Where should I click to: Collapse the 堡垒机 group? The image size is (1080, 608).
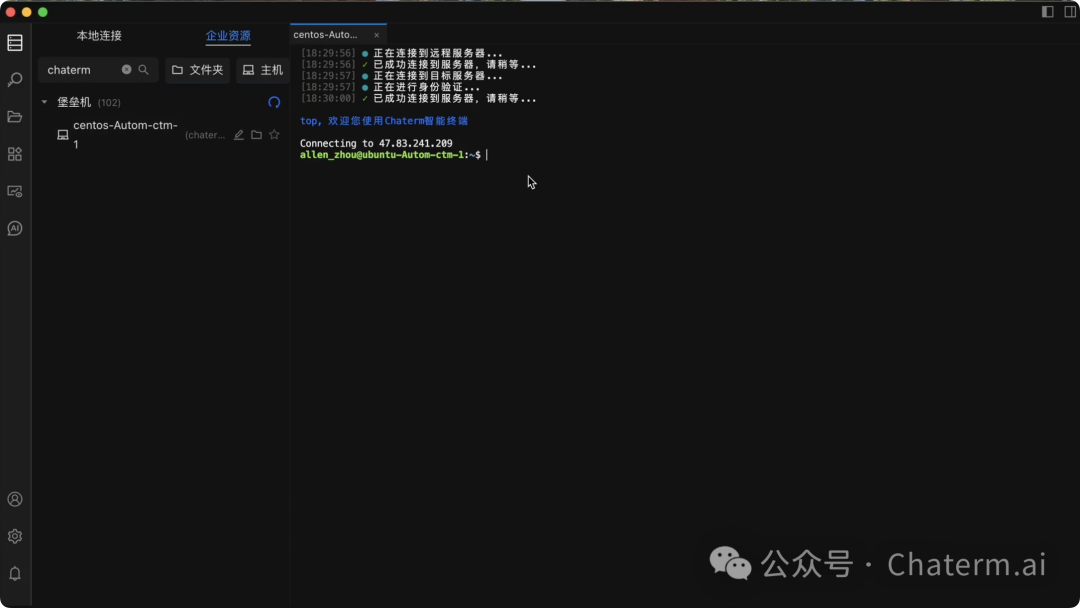(x=44, y=101)
